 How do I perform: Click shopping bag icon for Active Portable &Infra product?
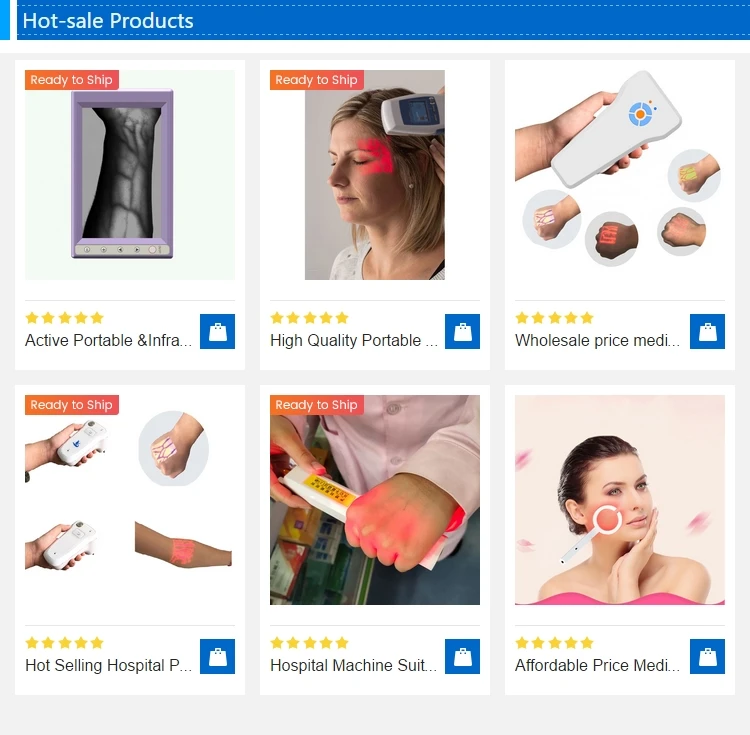pos(217,331)
